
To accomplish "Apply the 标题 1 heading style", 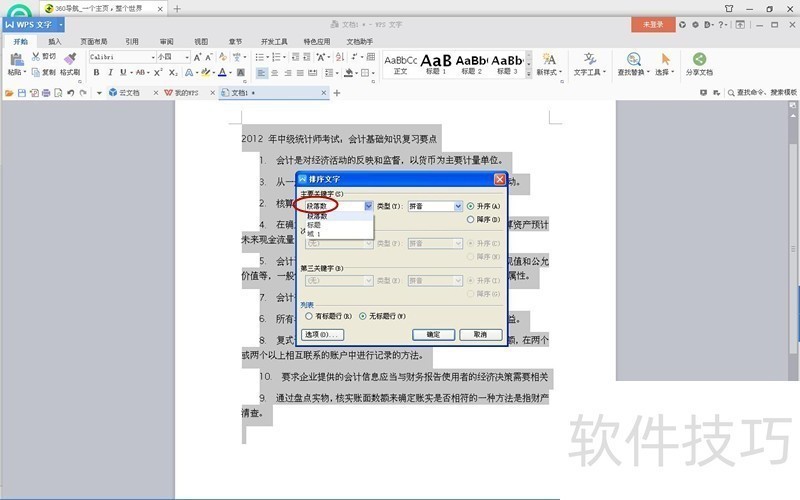I will (436, 64).
